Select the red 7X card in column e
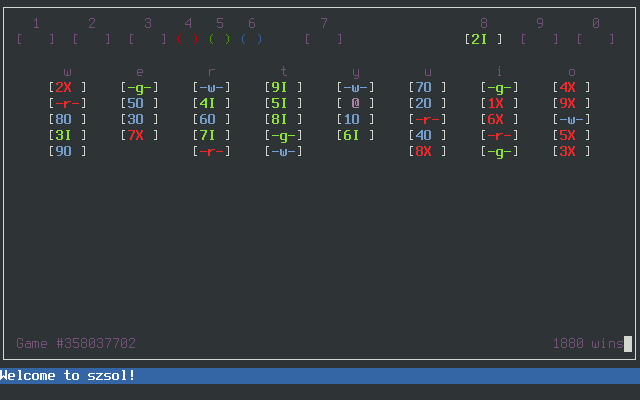The width and height of the screenshot is (640, 400). 140,135
